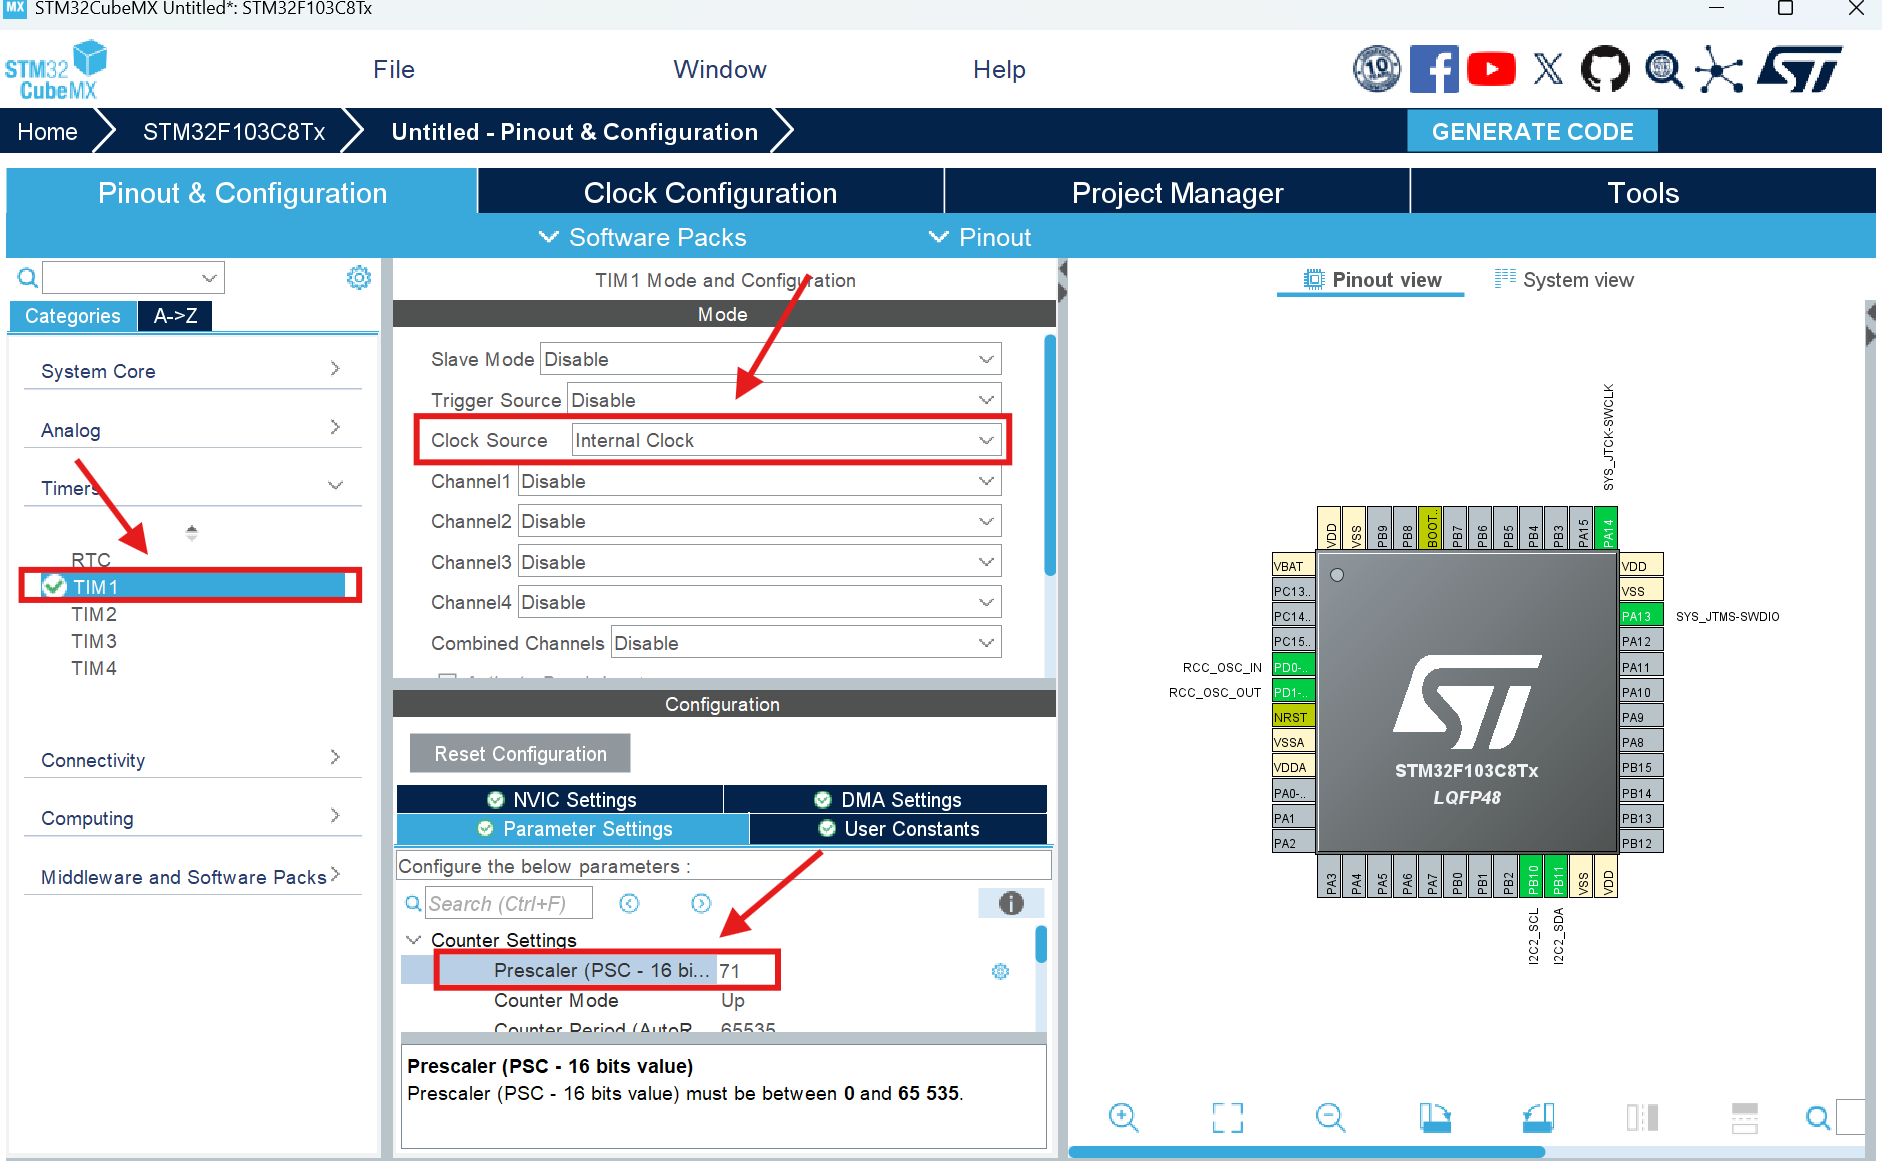Click the peripheral search magnifier icon
The image size is (1882, 1165).
pos(28,277)
